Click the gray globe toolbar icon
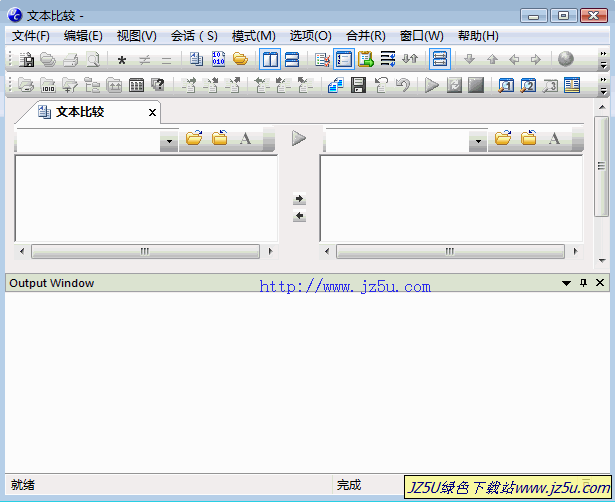Screen dimensions: 615x502 click(566, 59)
